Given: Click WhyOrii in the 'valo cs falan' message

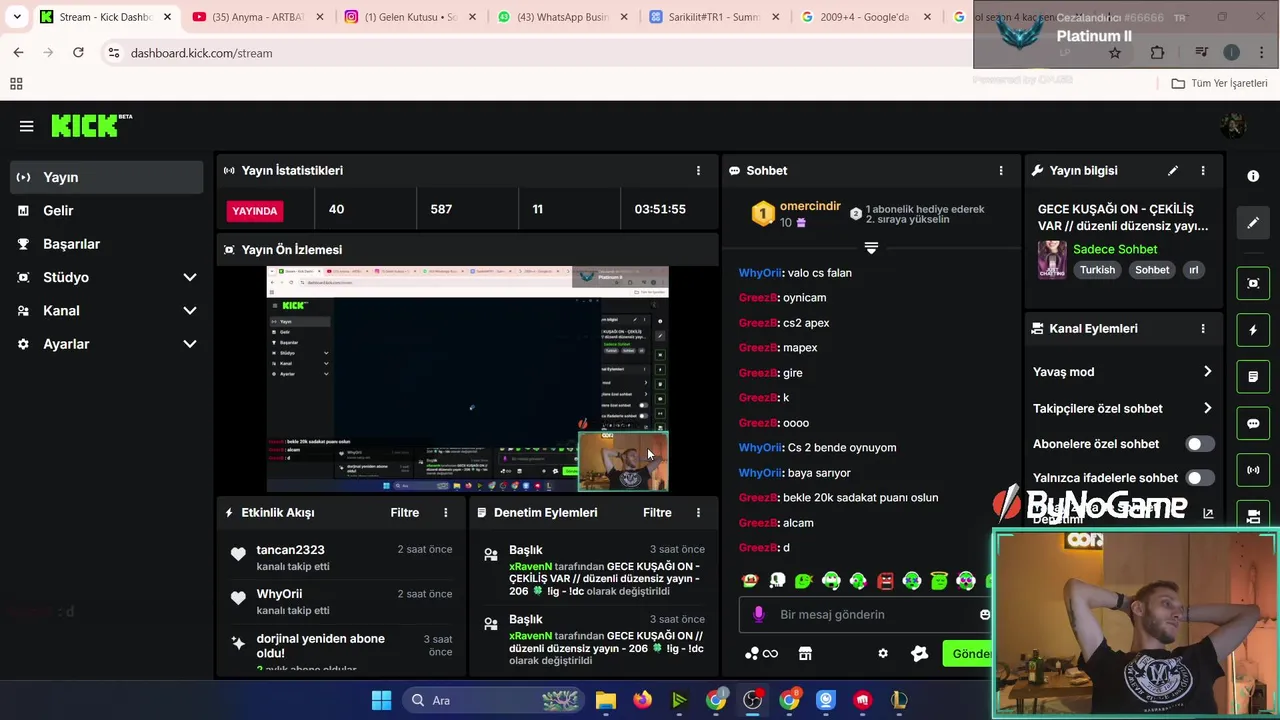Looking at the screenshot, I should coord(760,273).
